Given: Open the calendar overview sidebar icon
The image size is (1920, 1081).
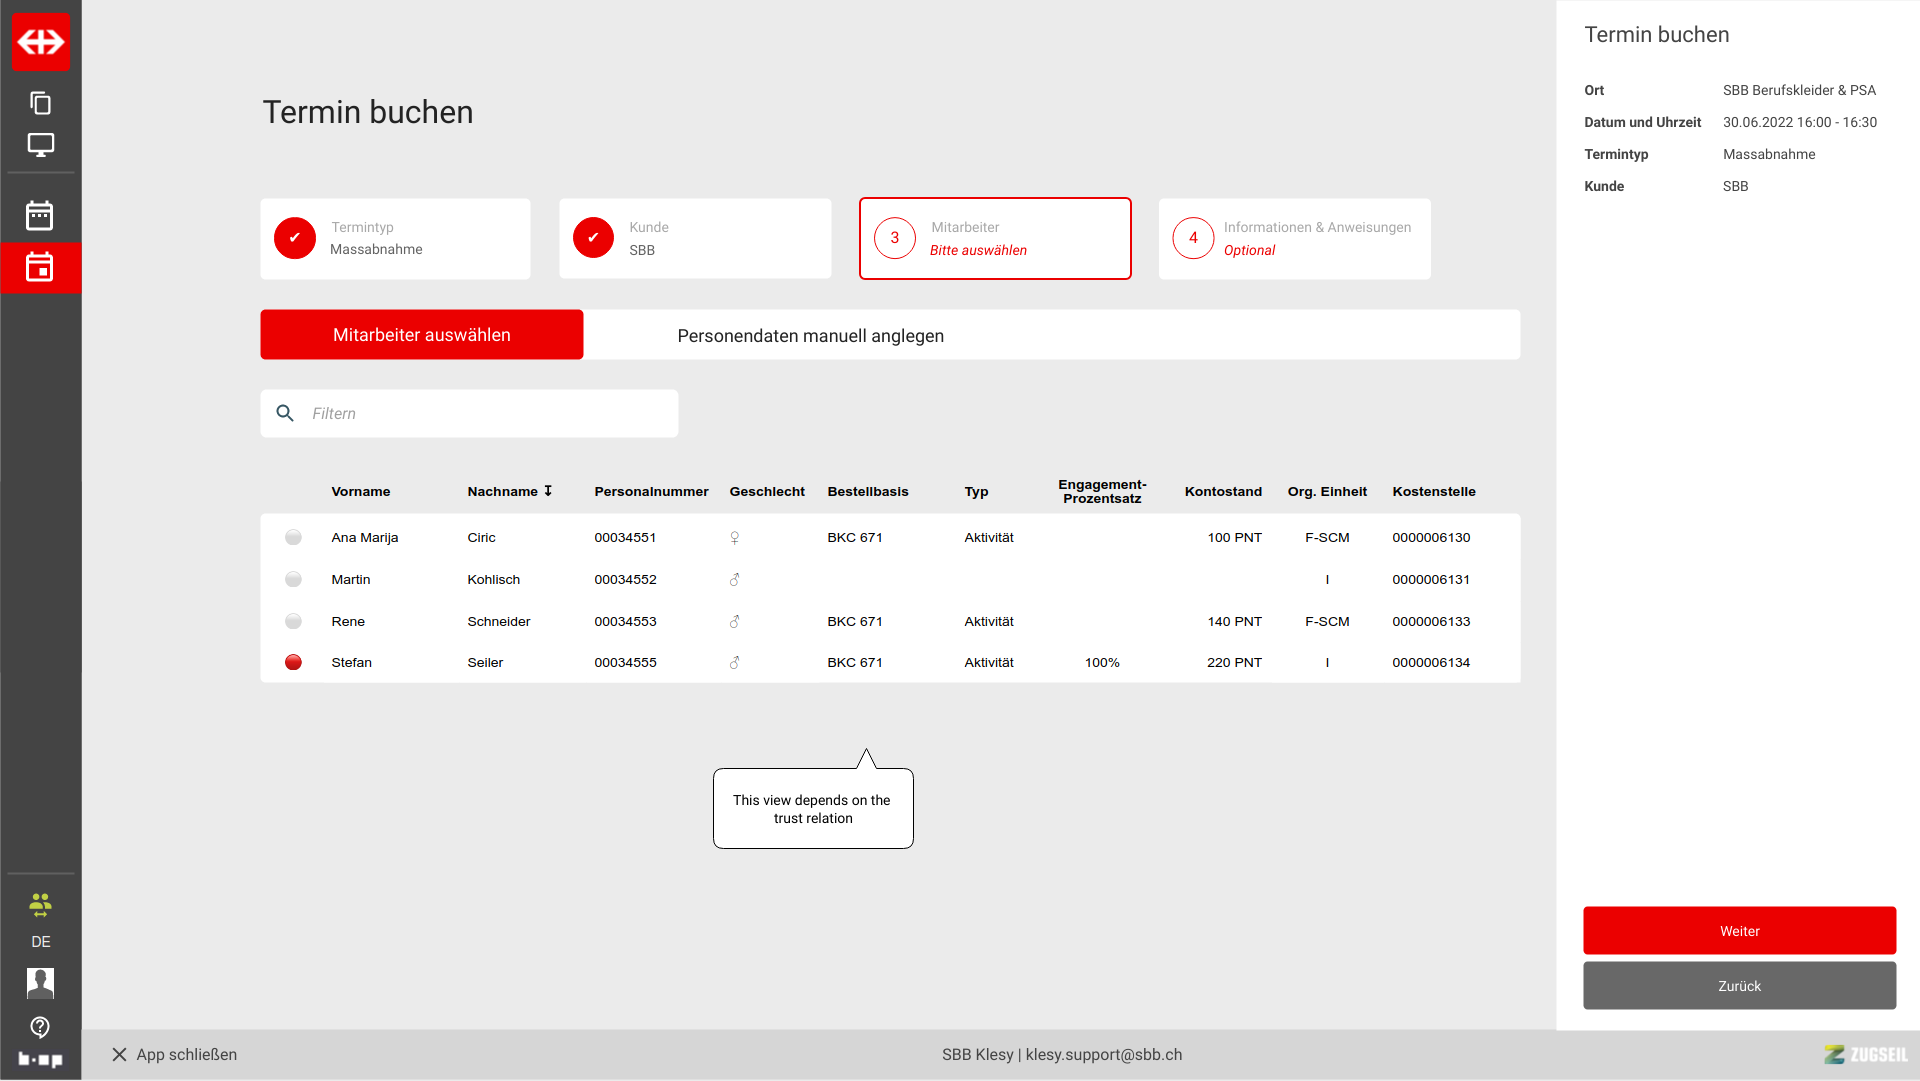Looking at the screenshot, I should [x=40, y=216].
